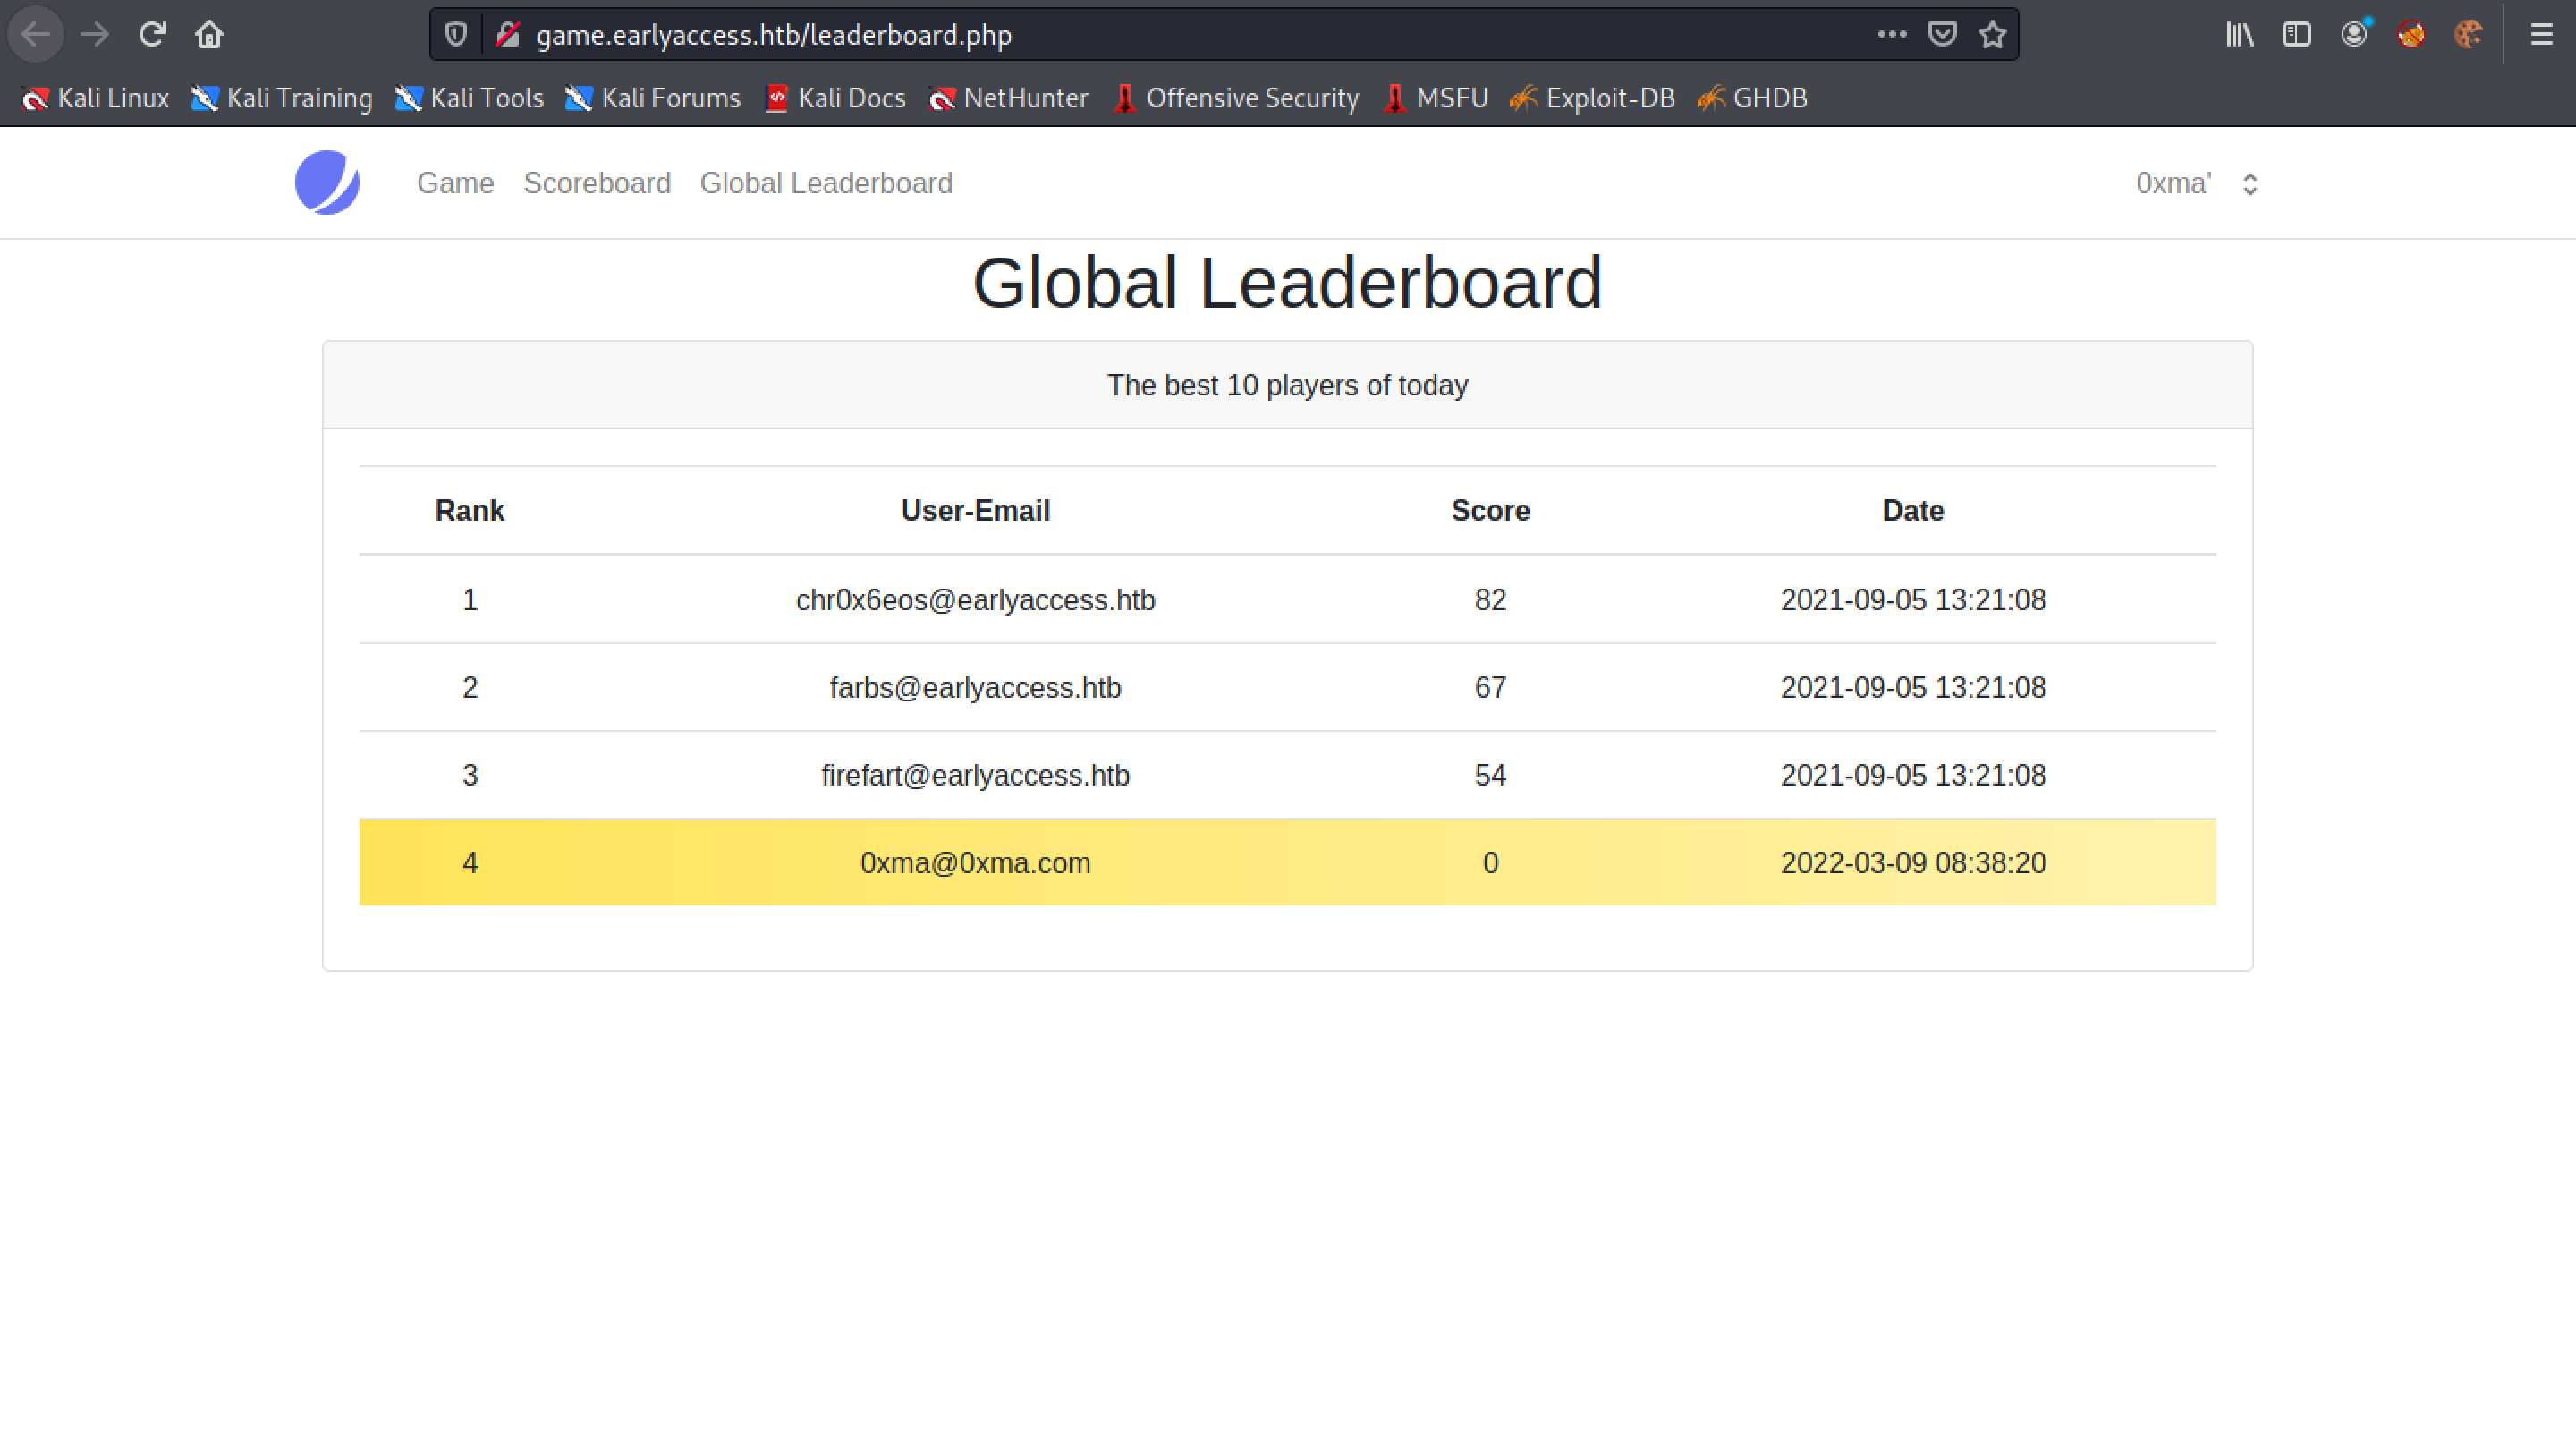The width and height of the screenshot is (2576, 1444).
Task: Select chr0x6eos@earlyaccess.htb email cell
Action: (975, 600)
